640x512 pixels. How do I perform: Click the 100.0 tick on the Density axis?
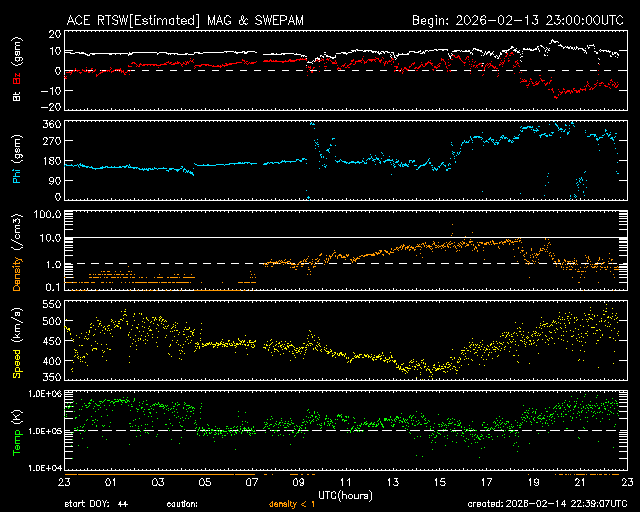[48, 214]
